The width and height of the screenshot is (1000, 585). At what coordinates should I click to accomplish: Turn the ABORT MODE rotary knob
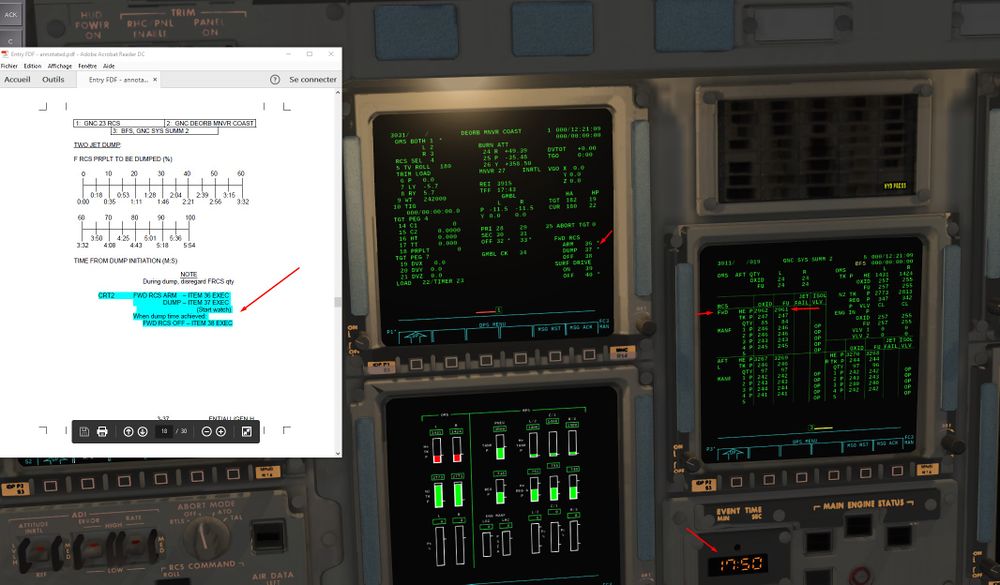click(x=207, y=538)
